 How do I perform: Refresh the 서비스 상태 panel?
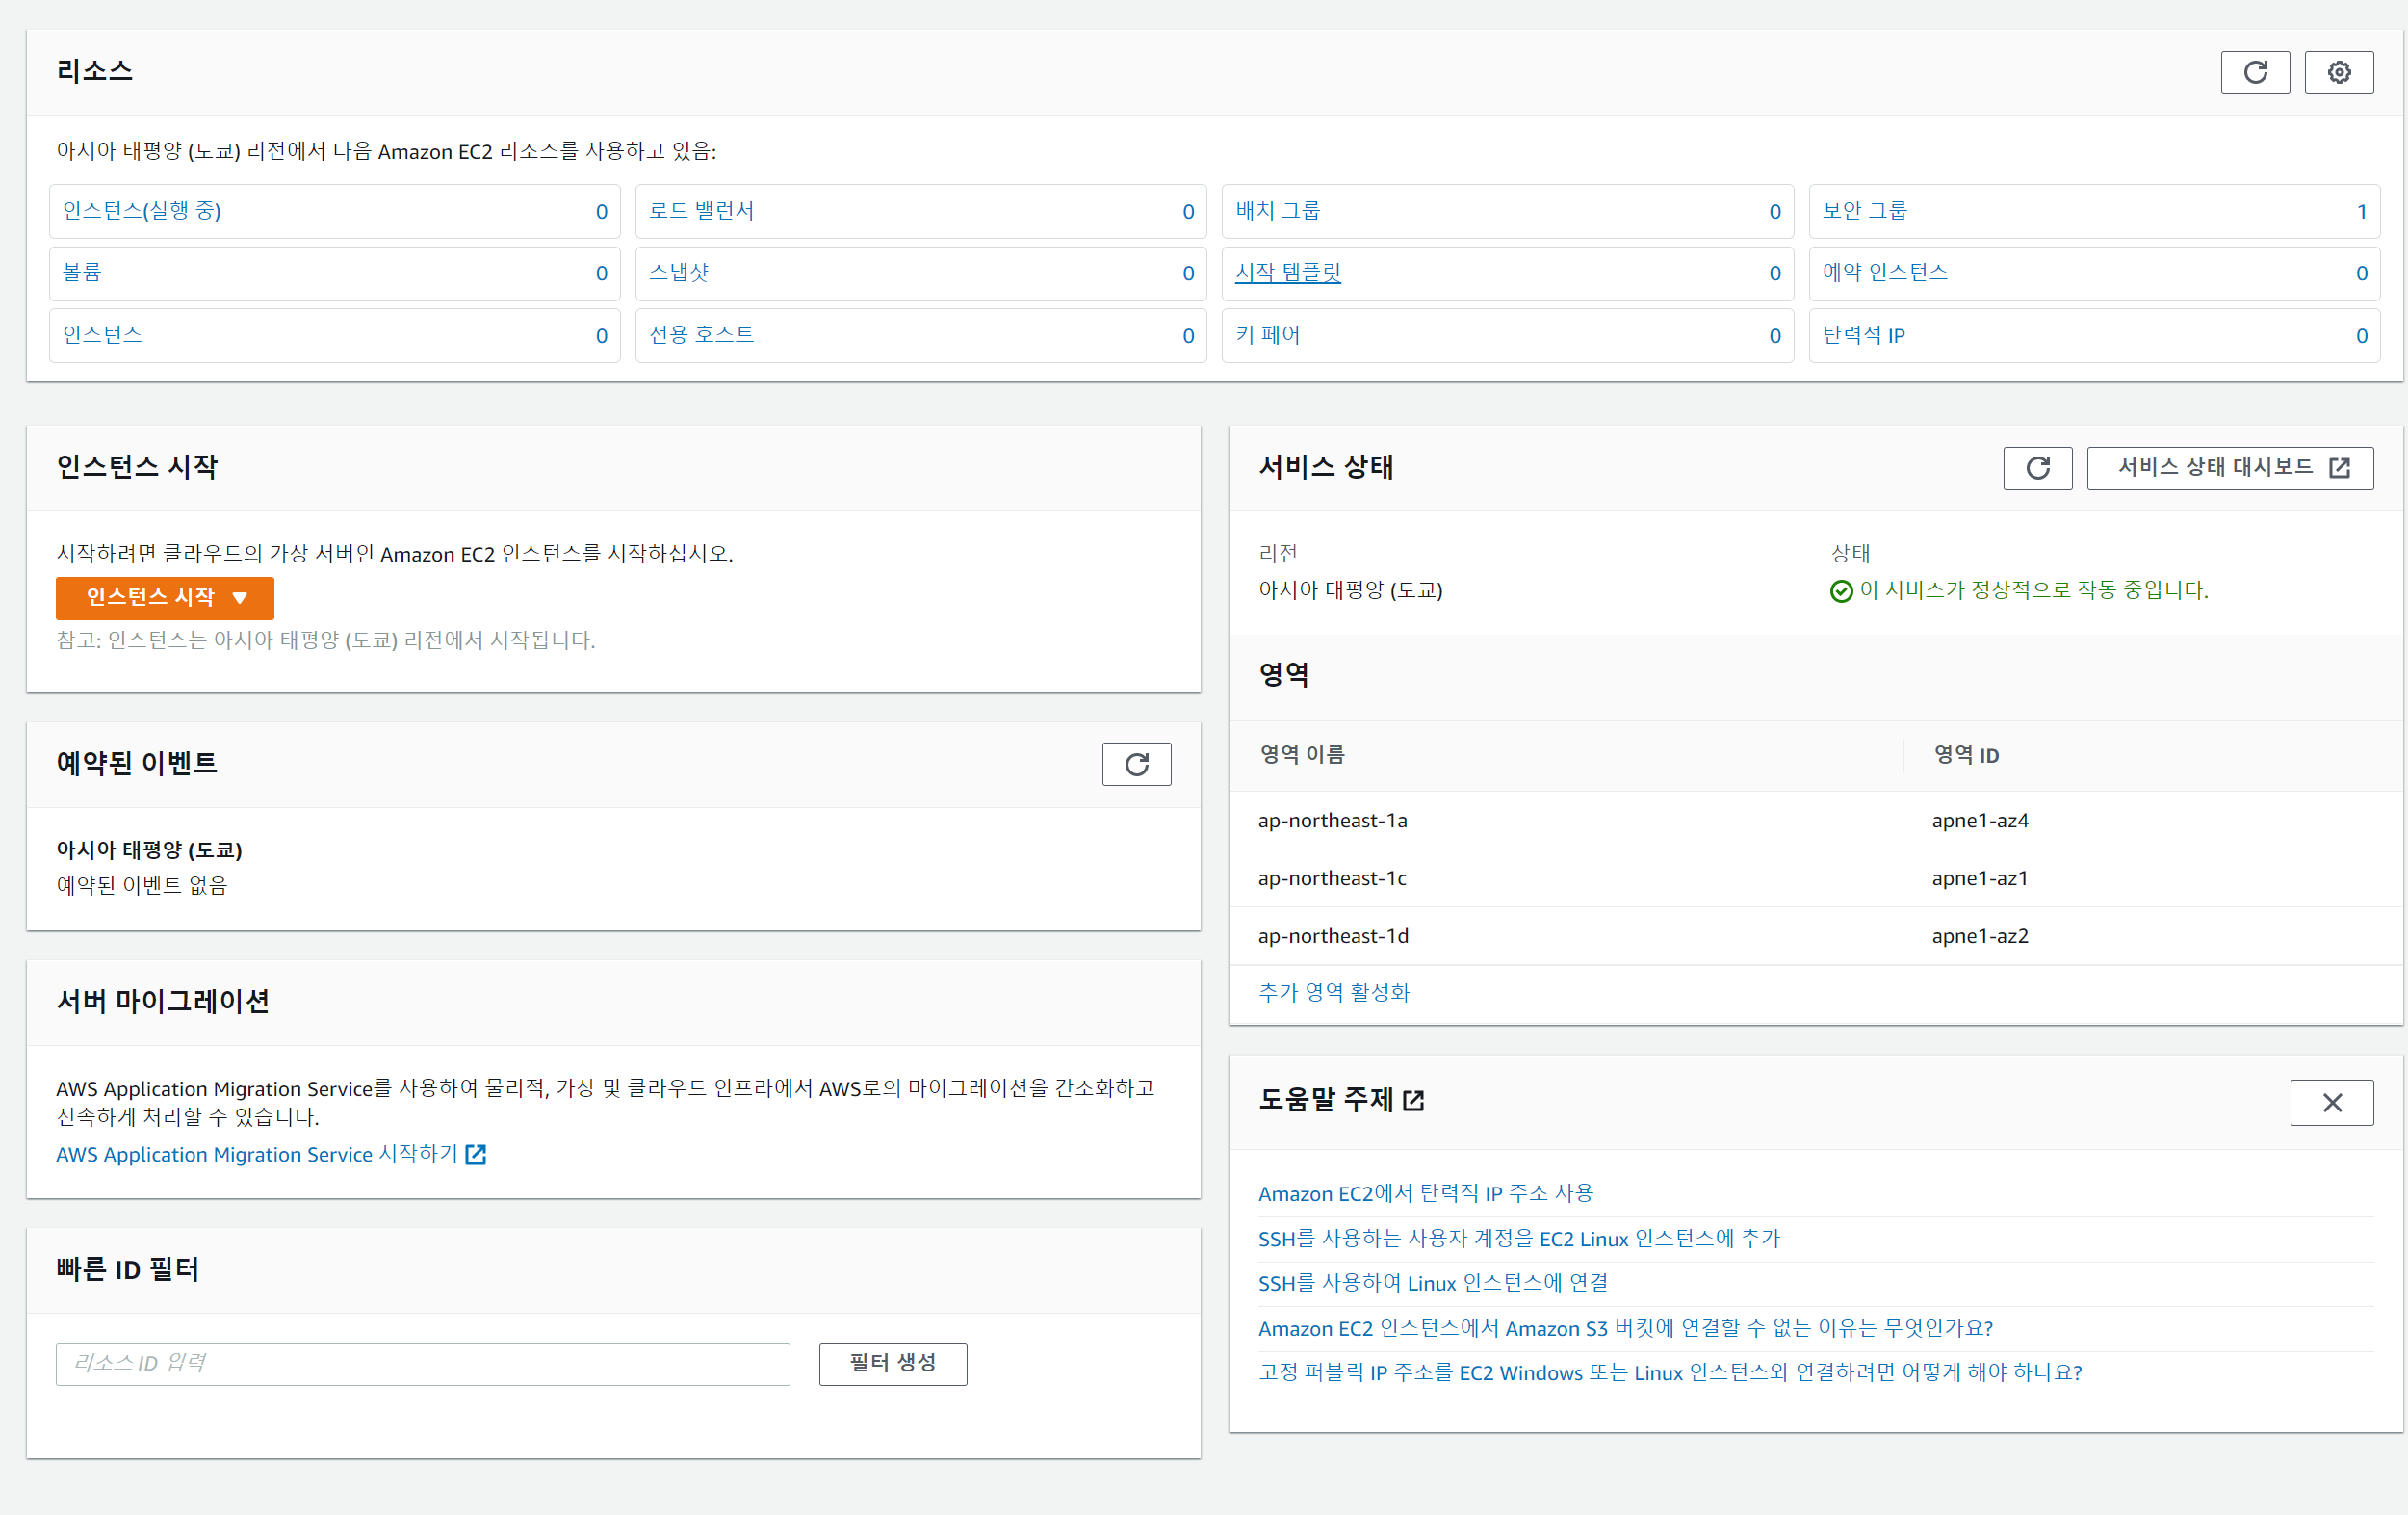pos(2037,468)
